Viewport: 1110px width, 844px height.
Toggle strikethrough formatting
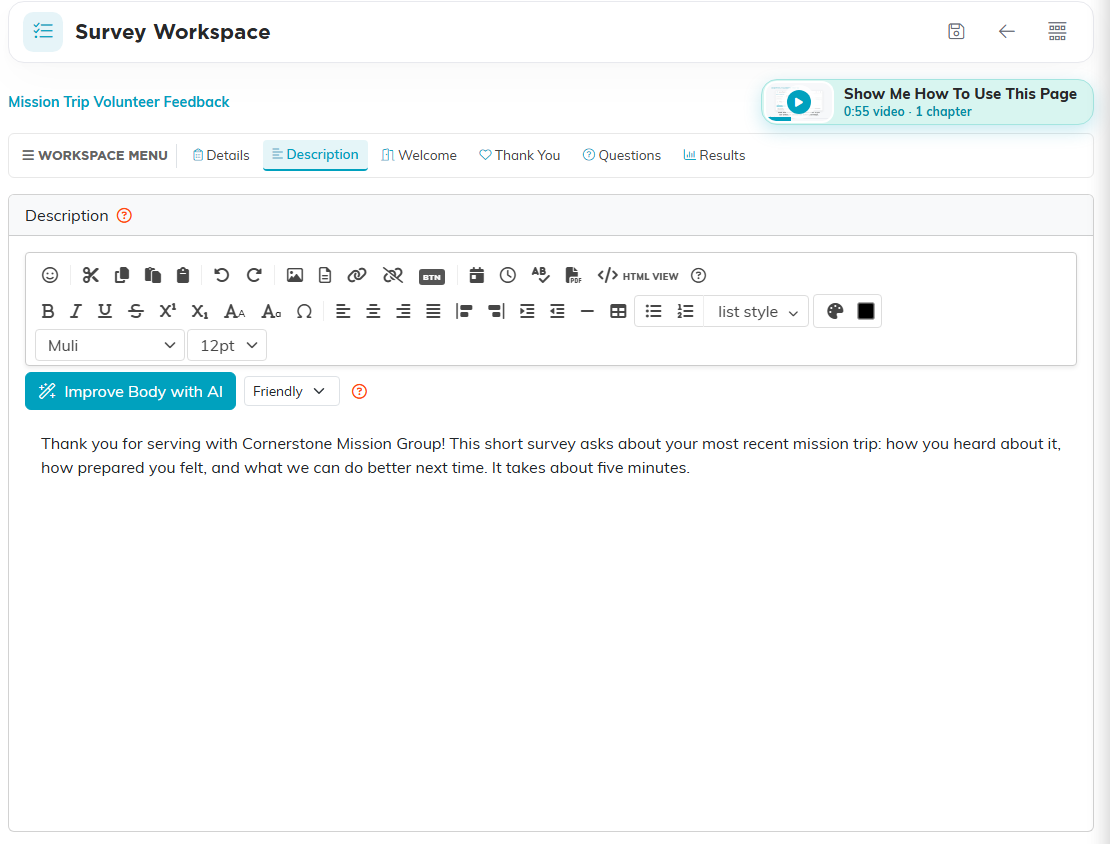click(x=136, y=311)
